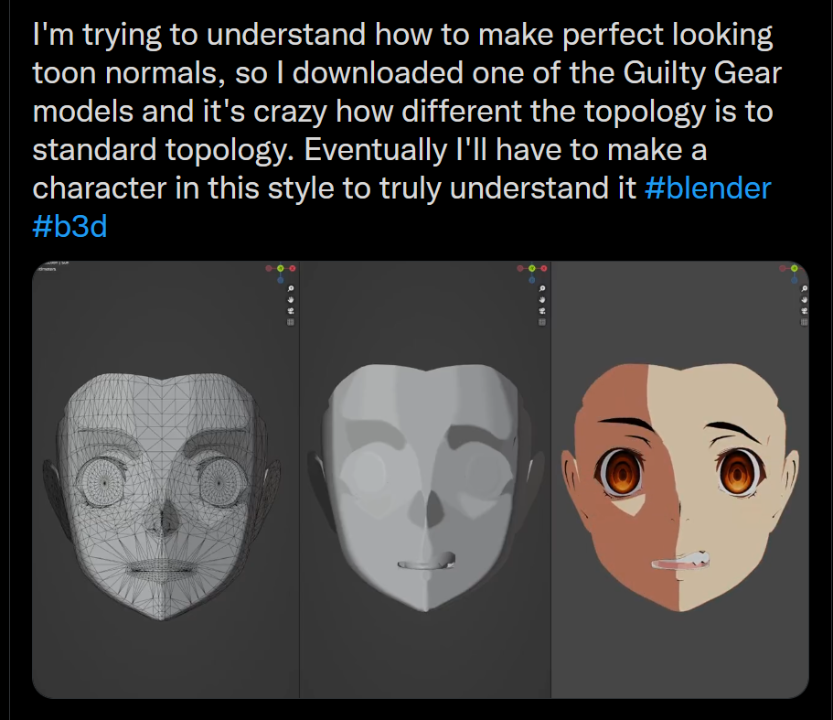
Task: Click camera view icon in wireframe viewport
Action: [x=291, y=311]
